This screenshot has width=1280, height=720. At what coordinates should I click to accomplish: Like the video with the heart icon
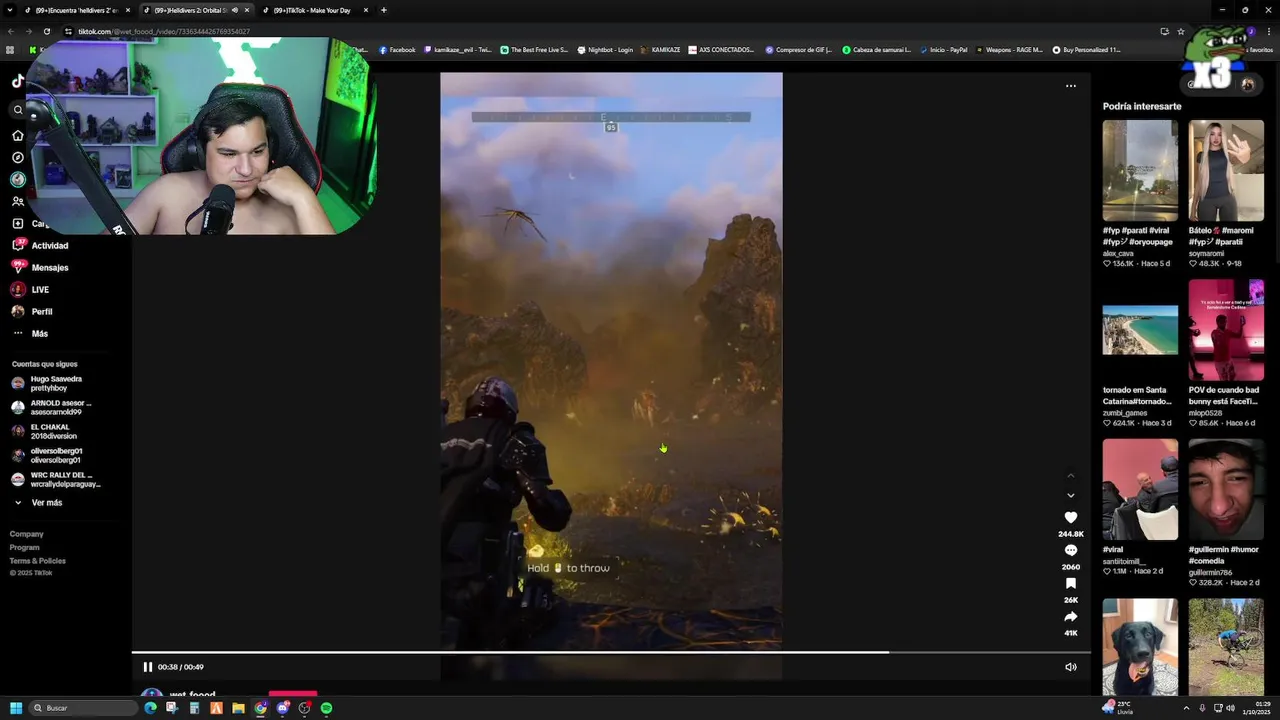1070,517
